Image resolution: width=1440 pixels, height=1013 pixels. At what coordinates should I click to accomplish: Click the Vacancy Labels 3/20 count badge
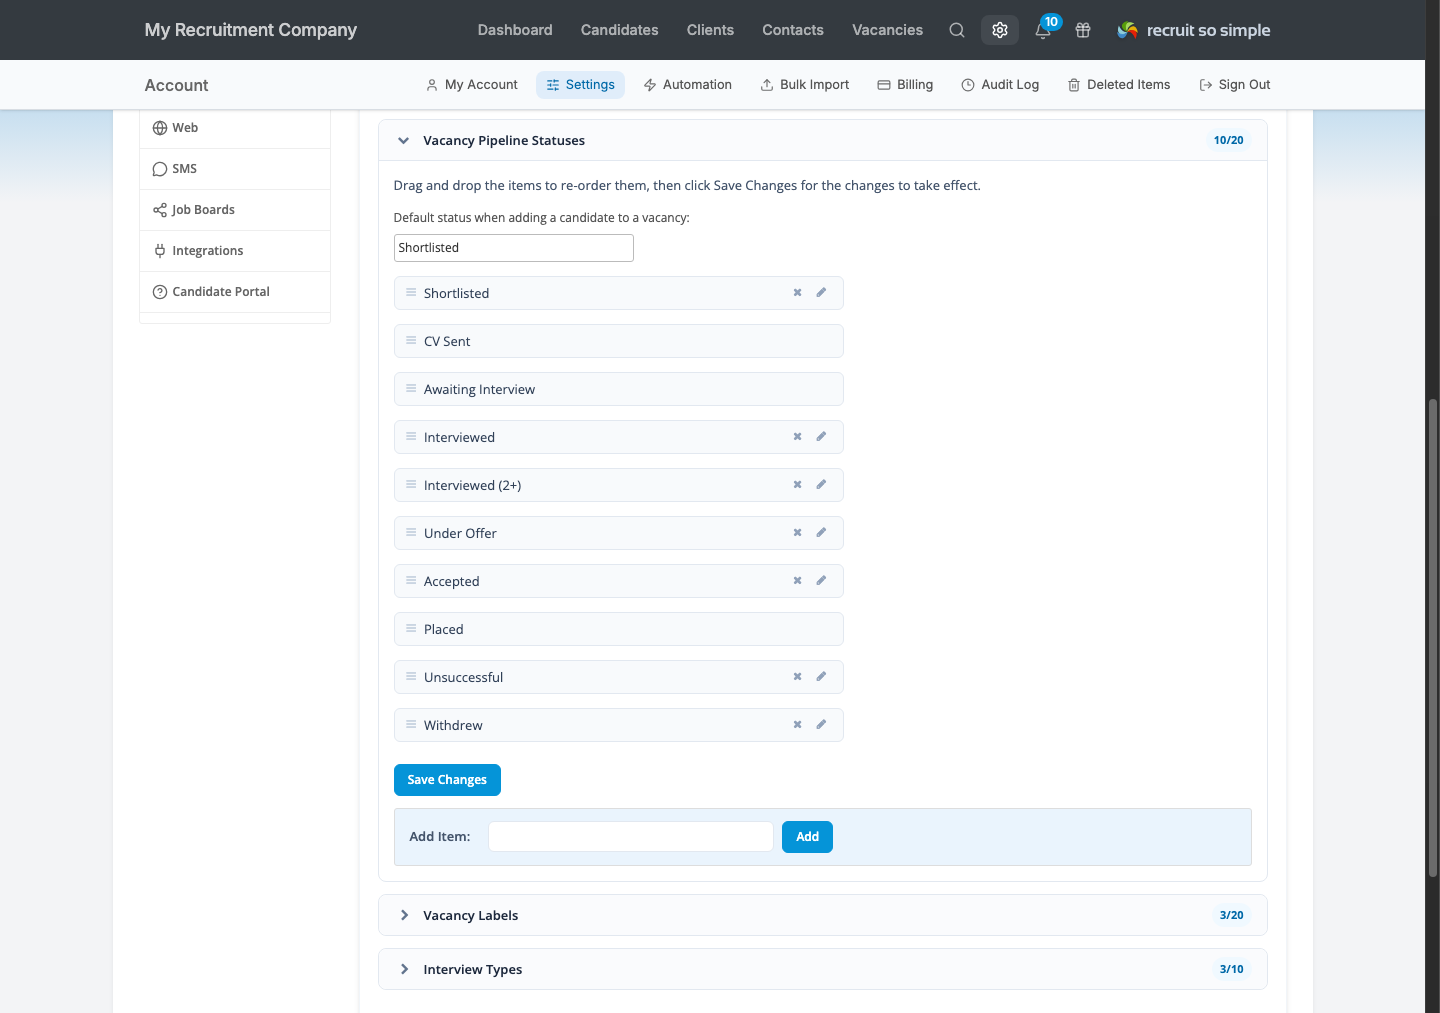(1231, 915)
